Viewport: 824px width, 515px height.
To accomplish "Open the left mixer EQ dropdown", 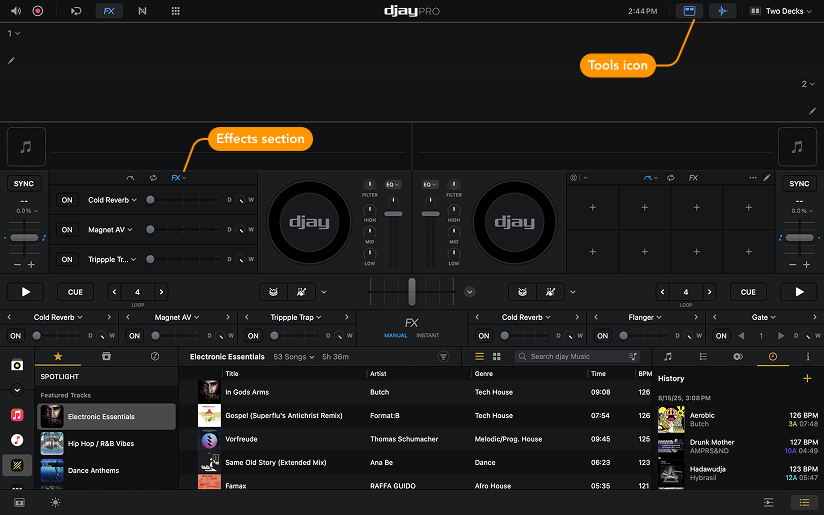I will [x=393, y=184].
